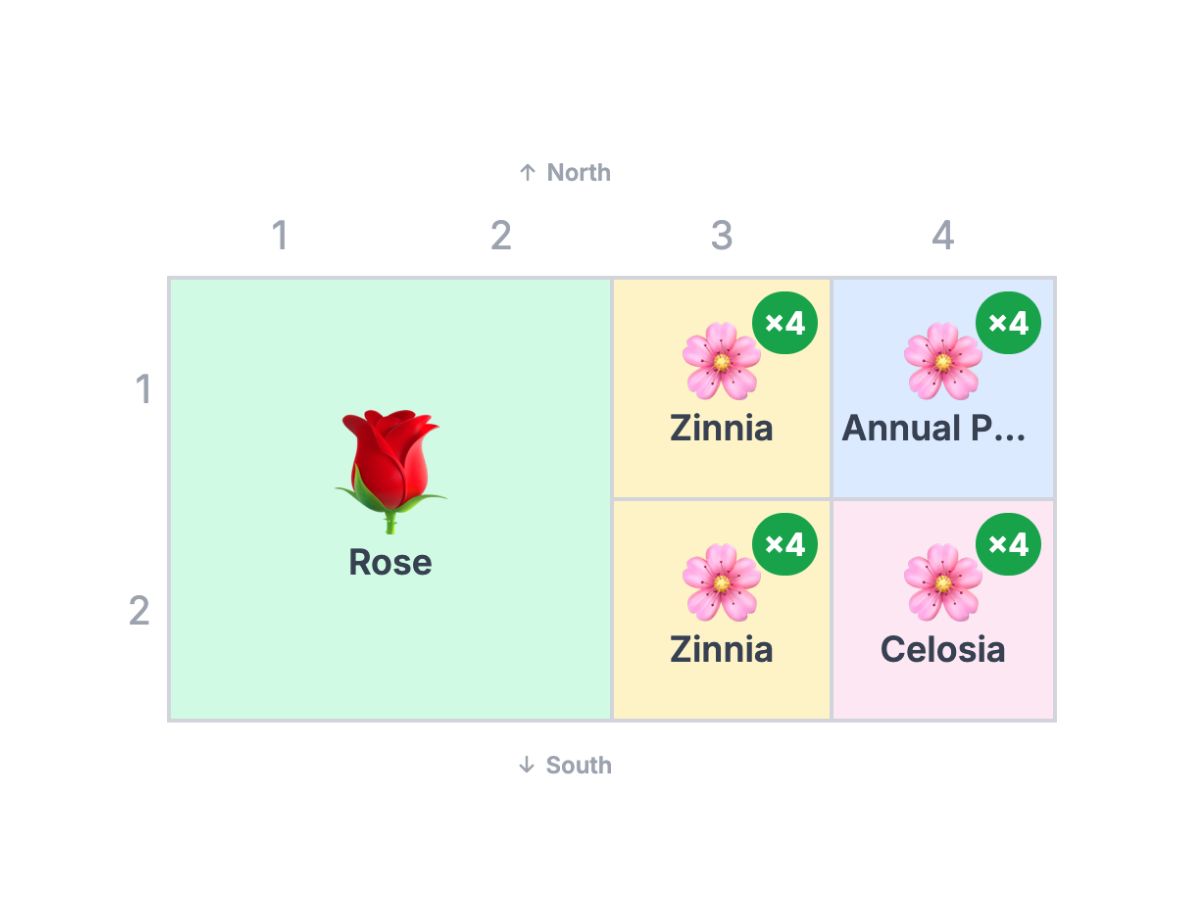Click column header number 2
Viewport: 1200px width, 920px height.
pos(501,236)
